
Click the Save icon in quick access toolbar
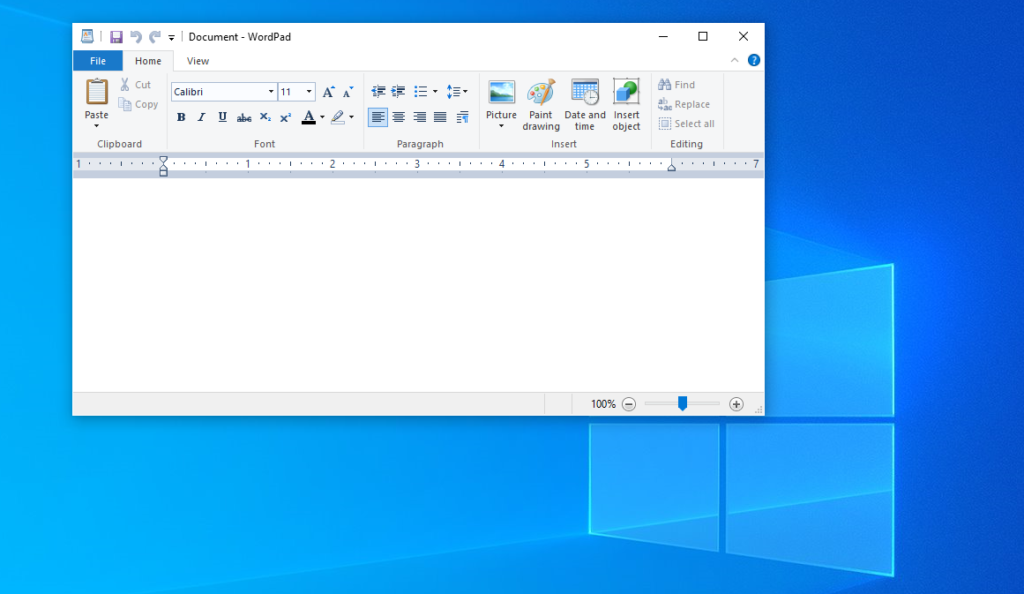tap(116, 37)
